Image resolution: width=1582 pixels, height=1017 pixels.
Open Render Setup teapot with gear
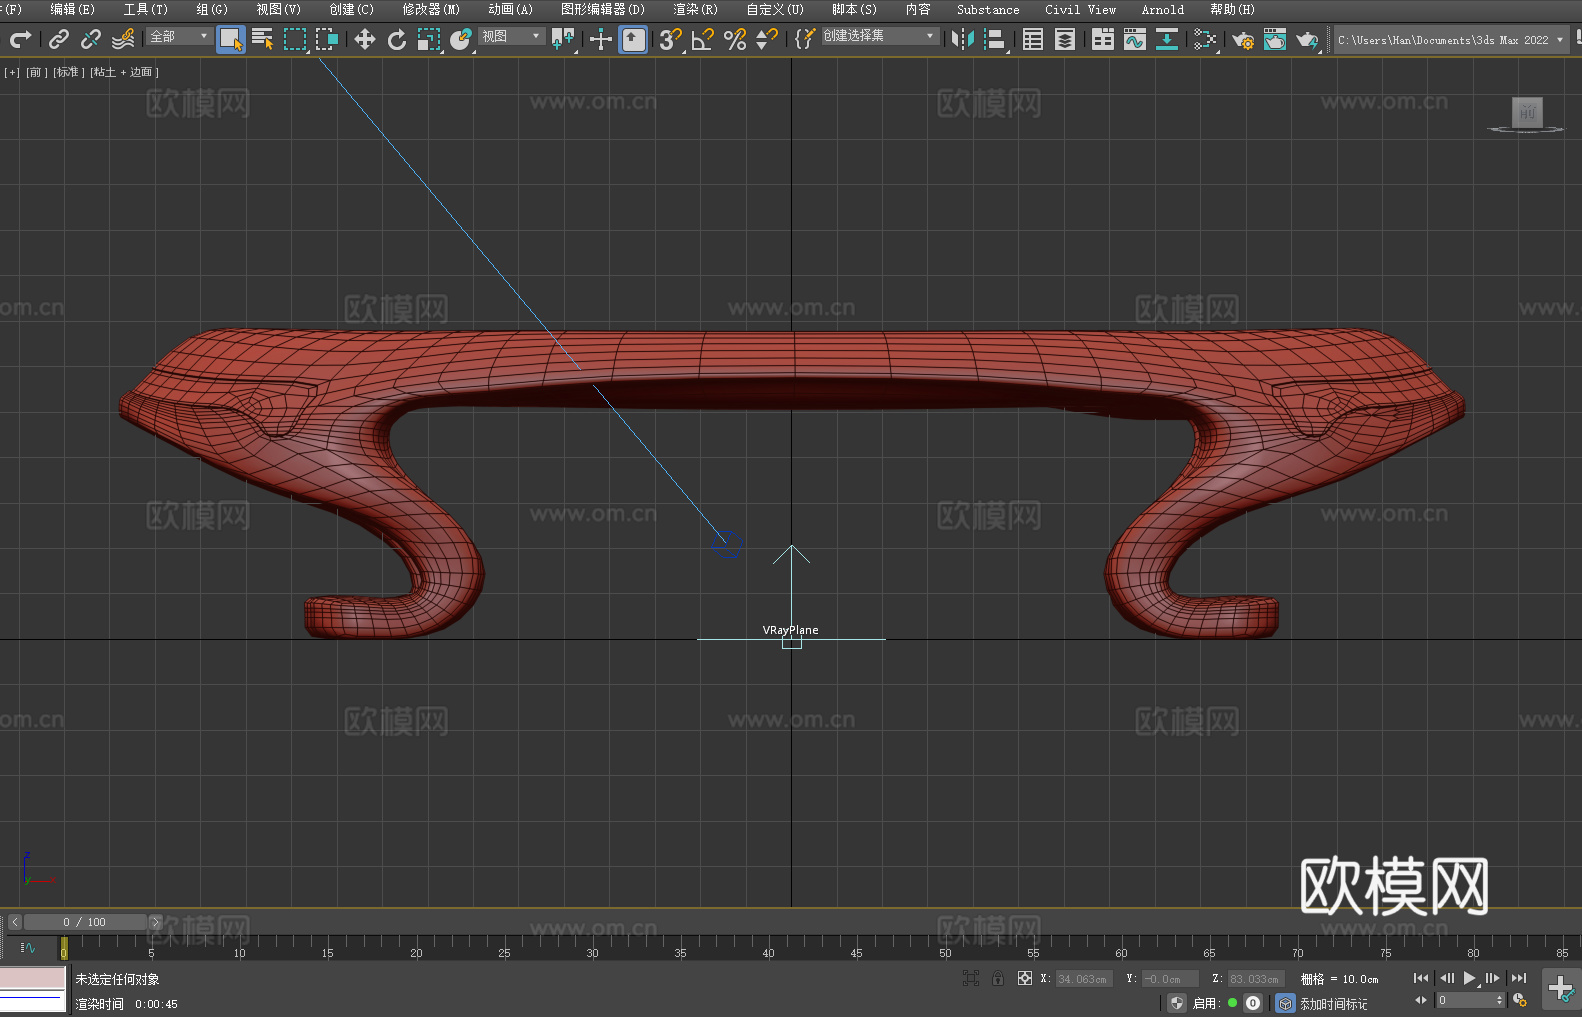pos(1243,39)
